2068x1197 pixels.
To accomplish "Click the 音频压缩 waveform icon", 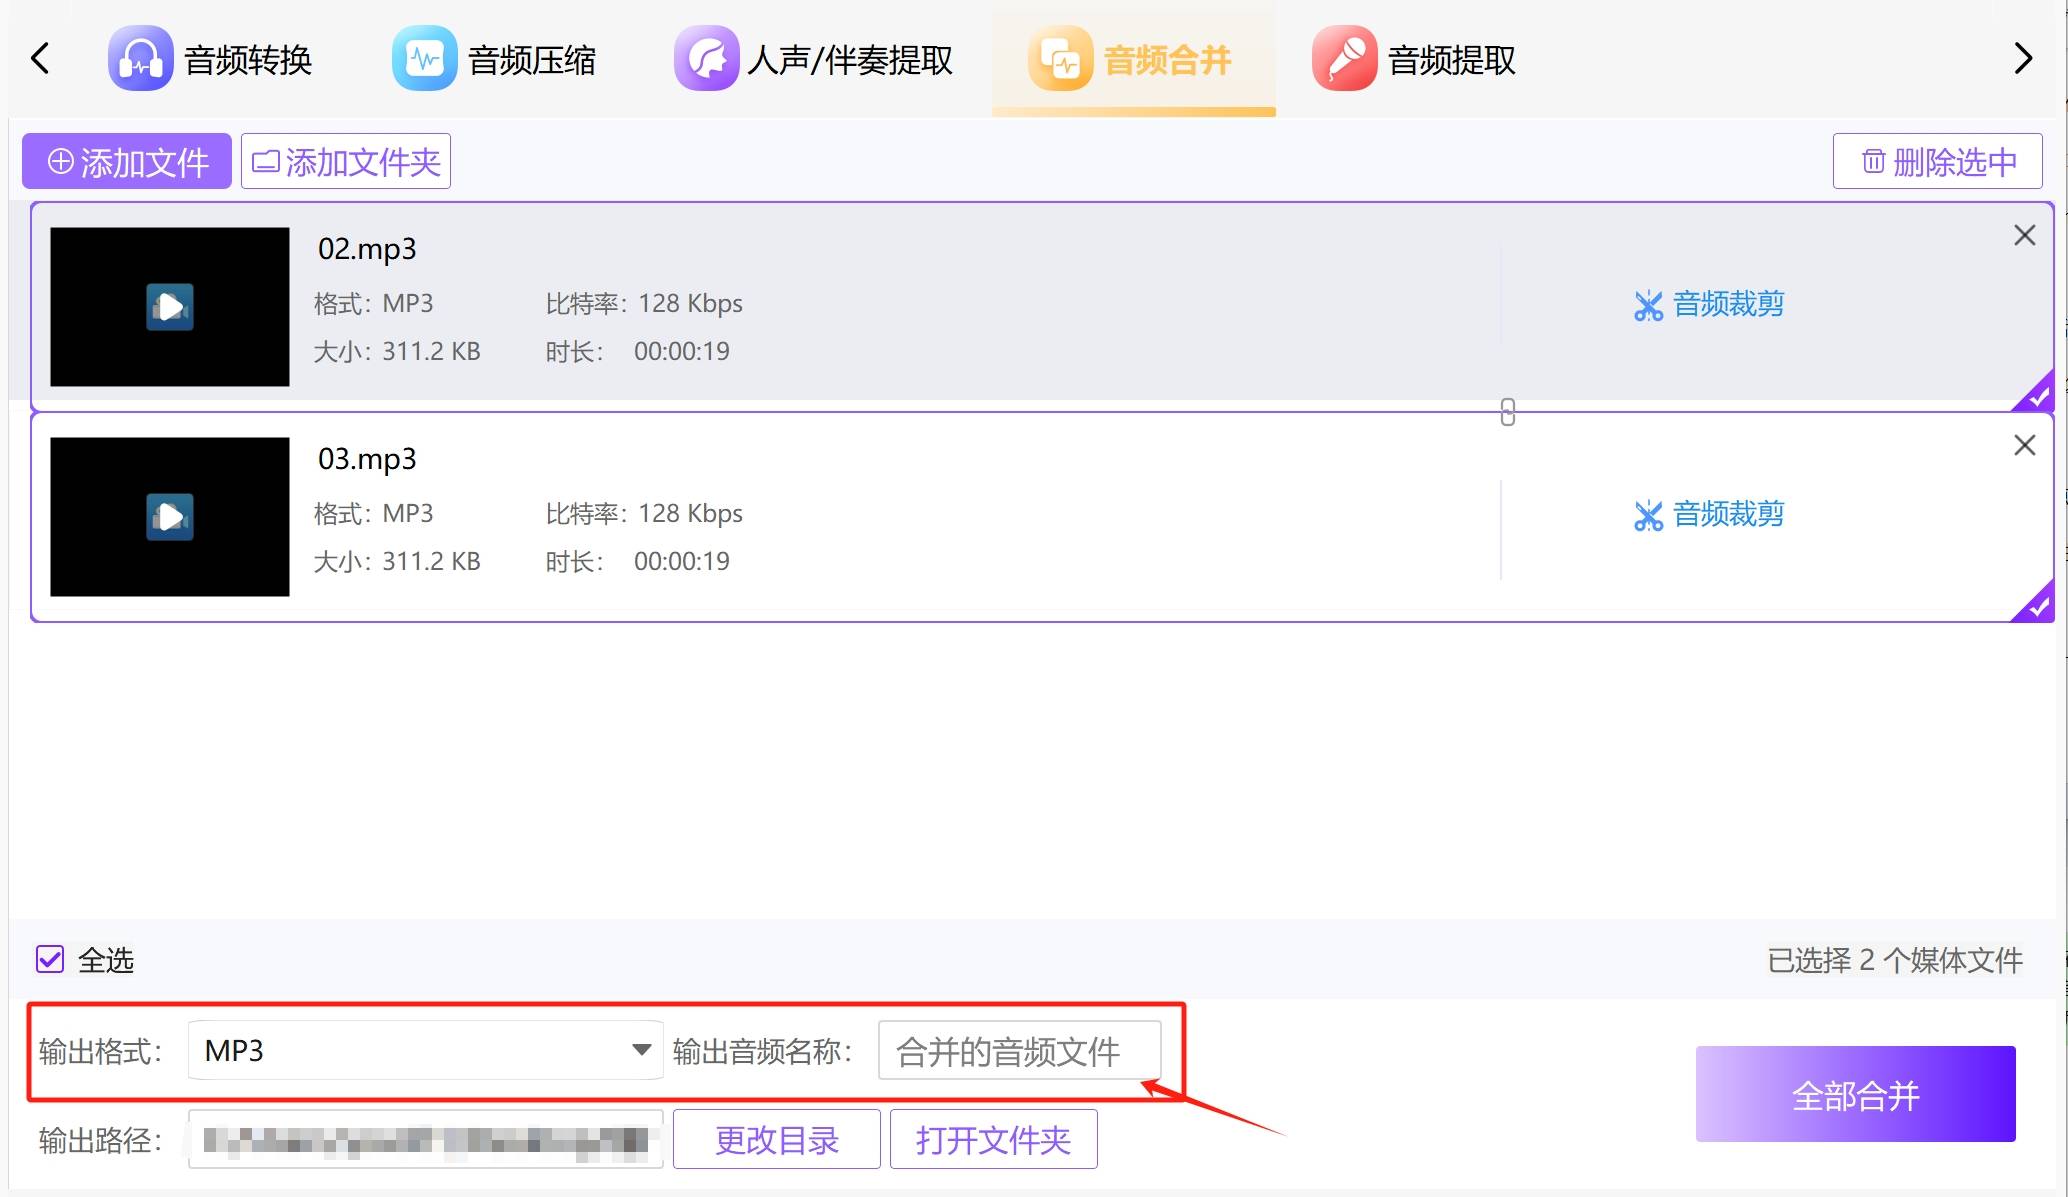I will click(424, 59).
